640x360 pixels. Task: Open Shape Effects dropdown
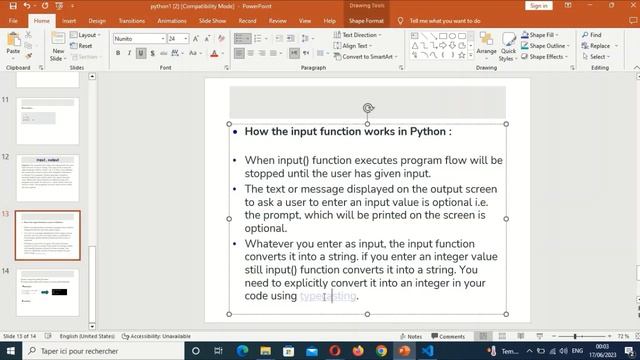click(544, 57)
